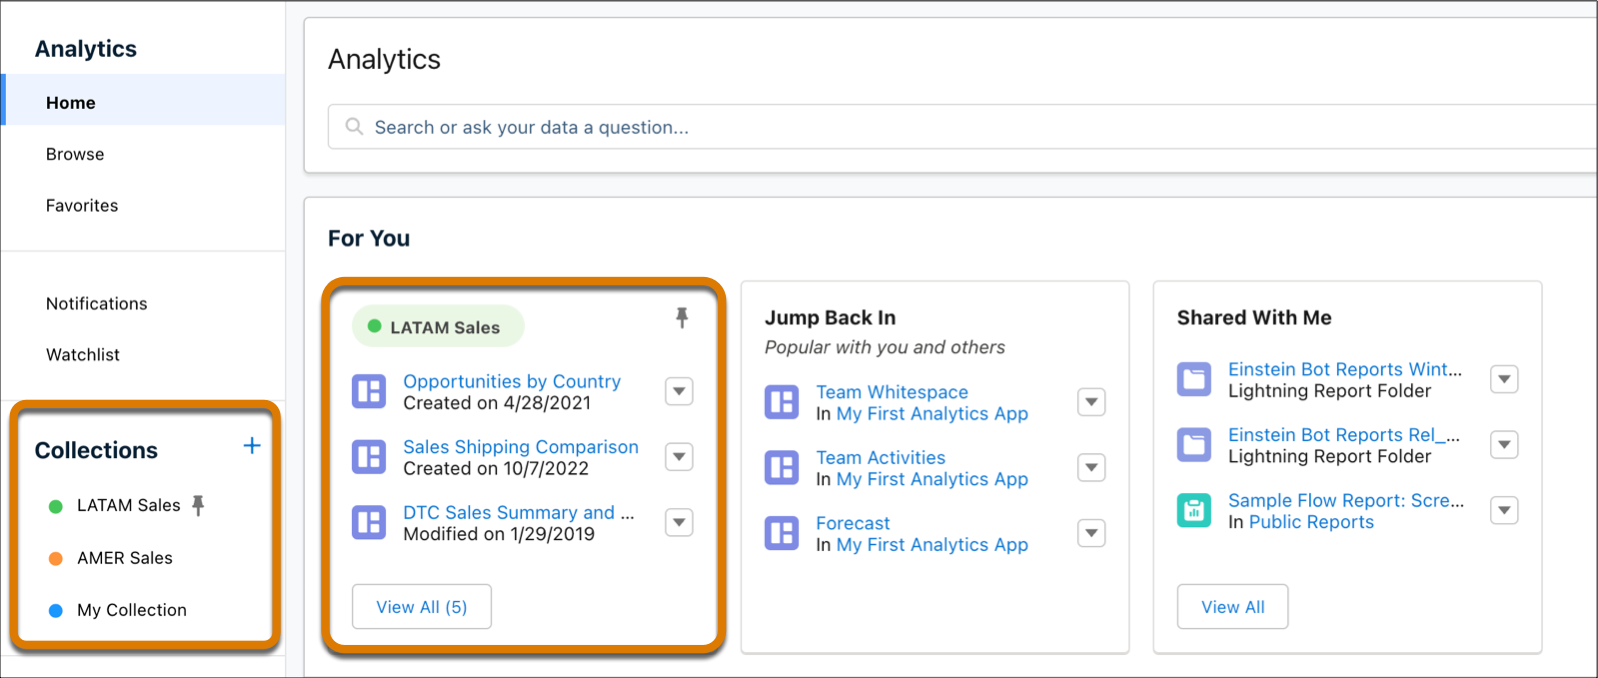1598x678 pixels.
Task: Add a new collection with plus icon
Action: [x=252, y=446]
